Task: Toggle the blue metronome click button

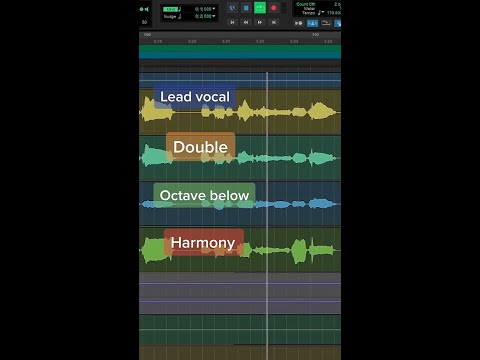Action: [312, 23]
